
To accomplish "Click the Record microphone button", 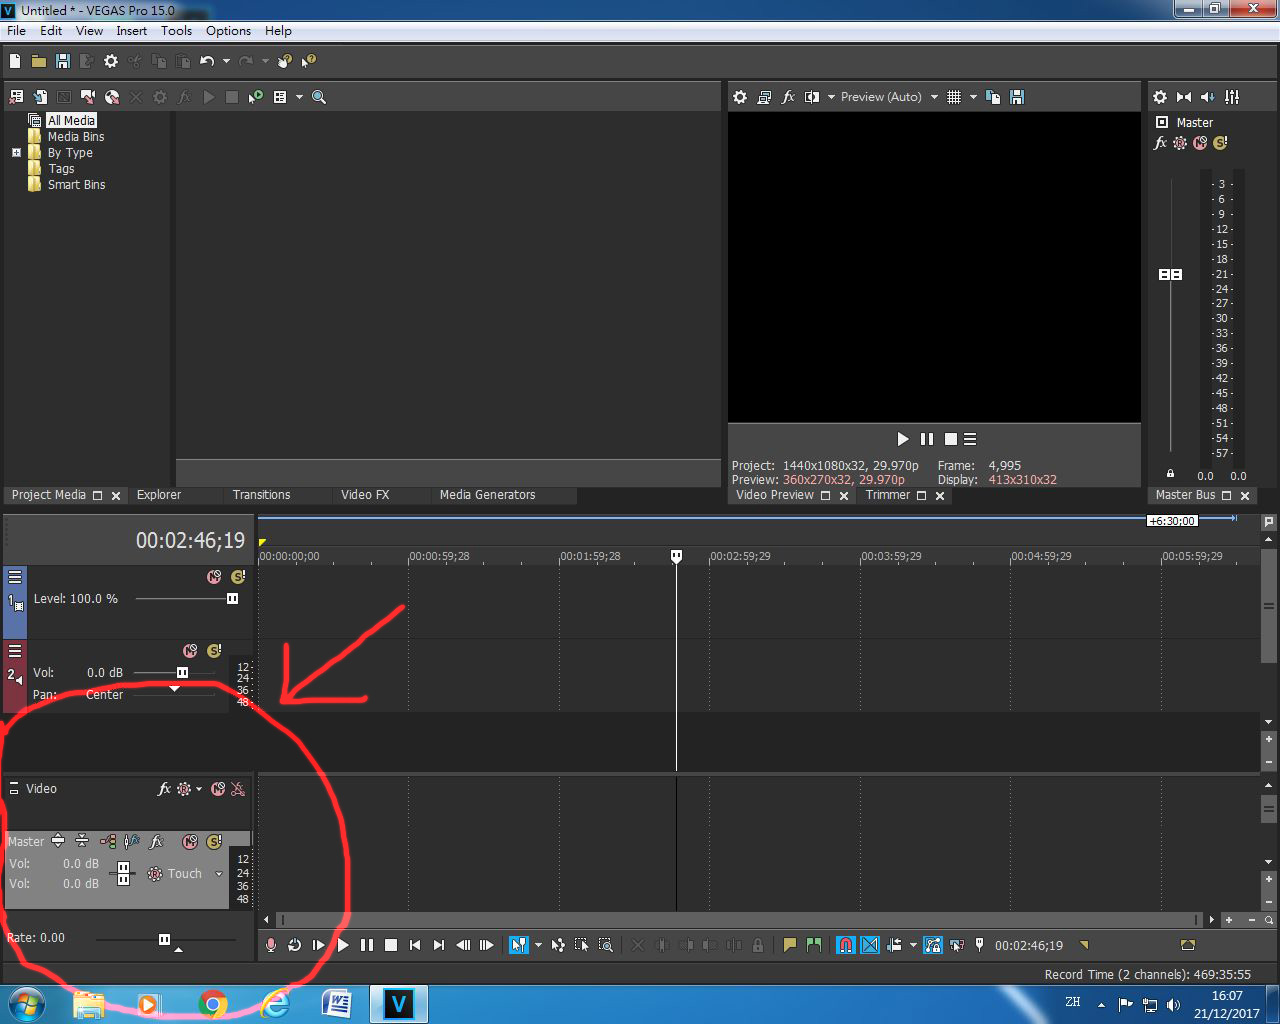I will (270, 945).
